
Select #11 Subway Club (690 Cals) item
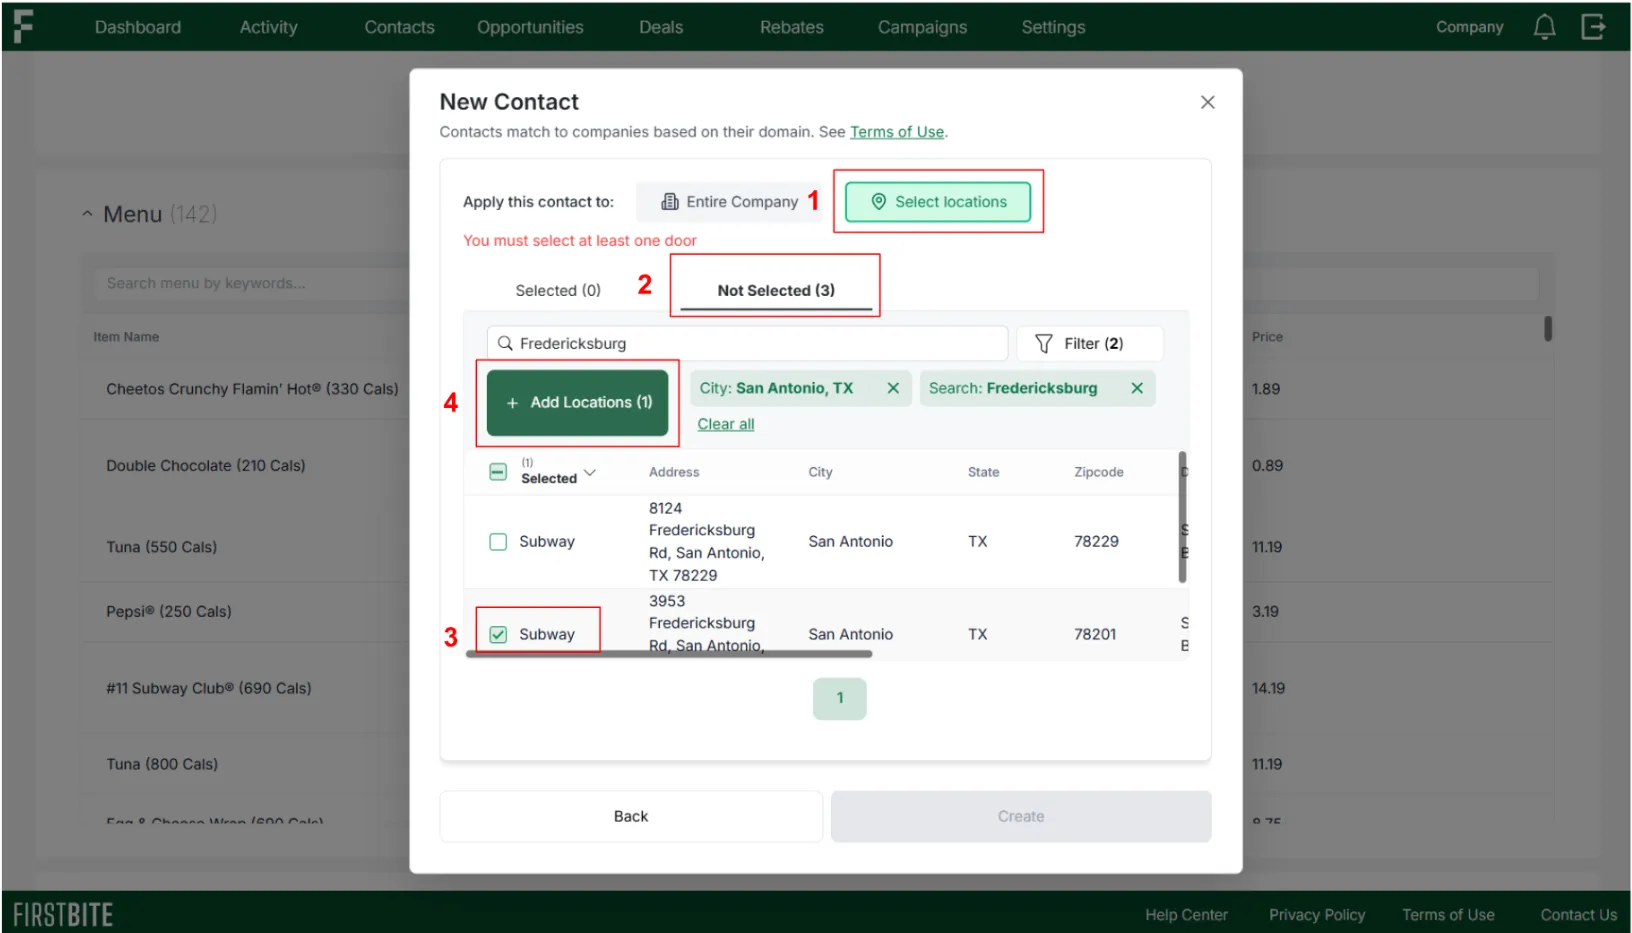209,688
